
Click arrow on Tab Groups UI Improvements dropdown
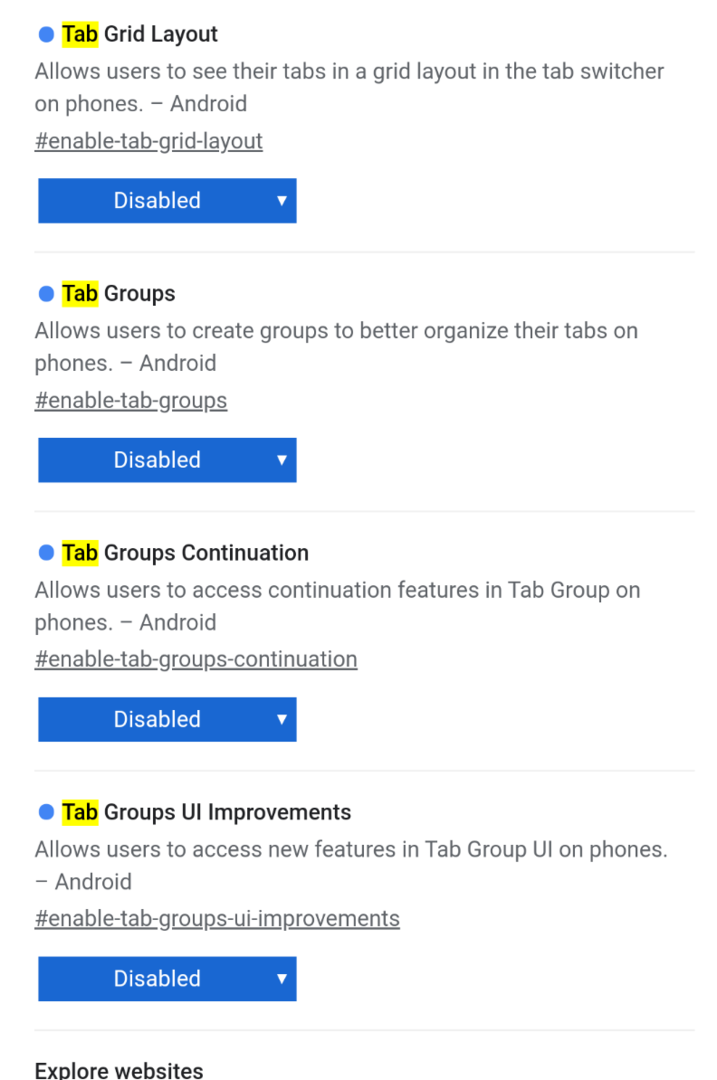[282, 979]
